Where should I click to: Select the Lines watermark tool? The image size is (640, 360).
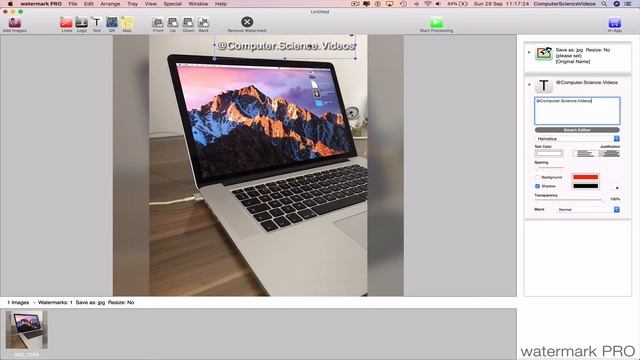click(x=66, y=22)
